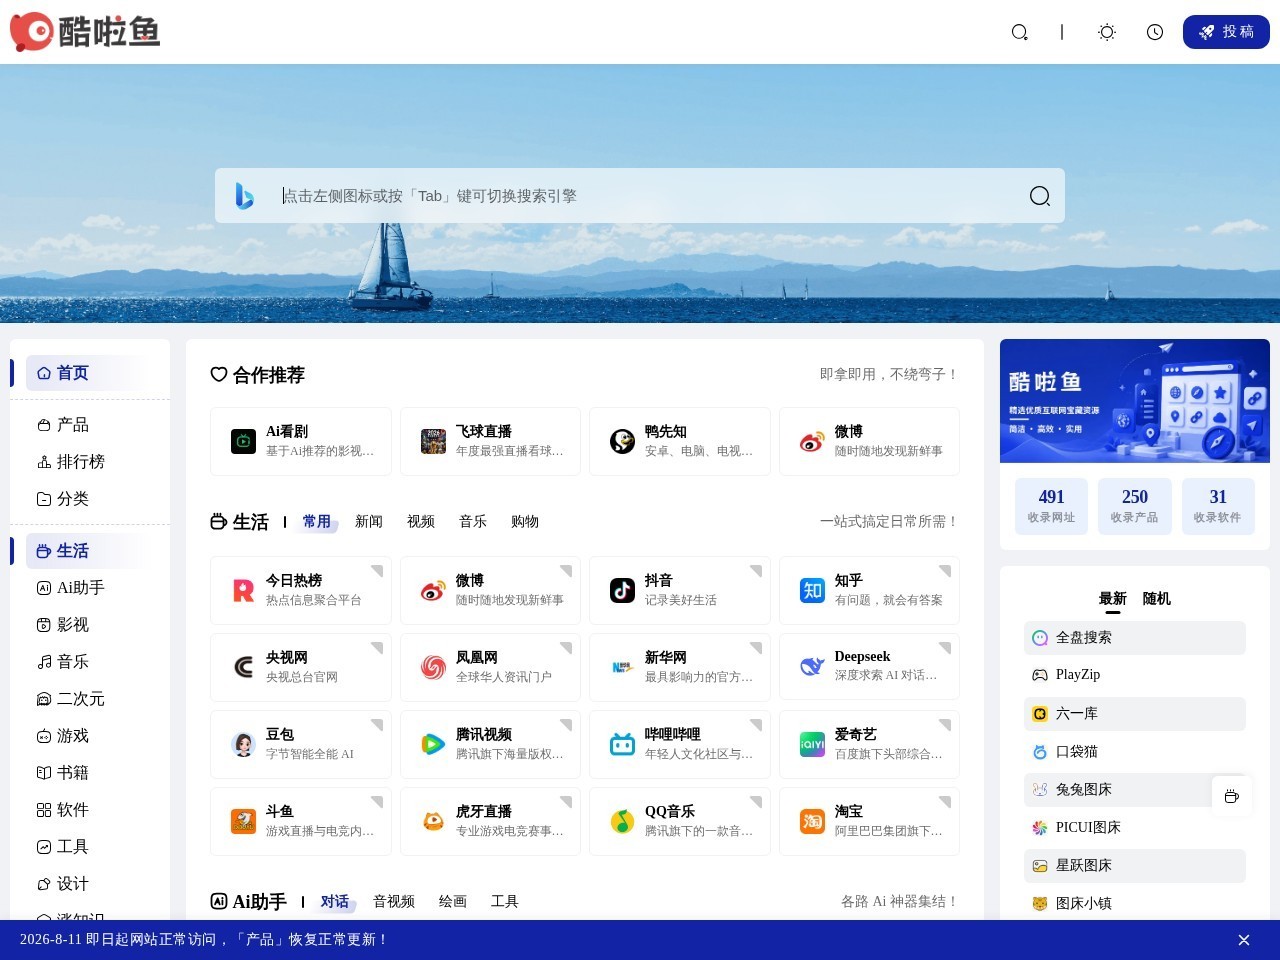Image resolution: width=1280 pixels, height=960 pixels.
Task: Click the 腾讯视频 play icon
Action: [x=433, y=744]
